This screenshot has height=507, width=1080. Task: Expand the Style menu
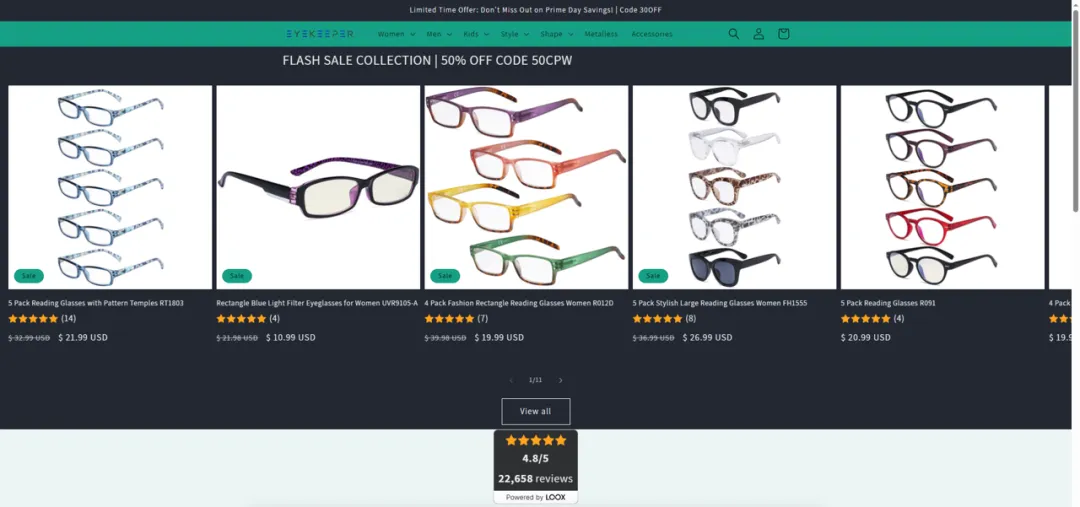pos(515,34)
